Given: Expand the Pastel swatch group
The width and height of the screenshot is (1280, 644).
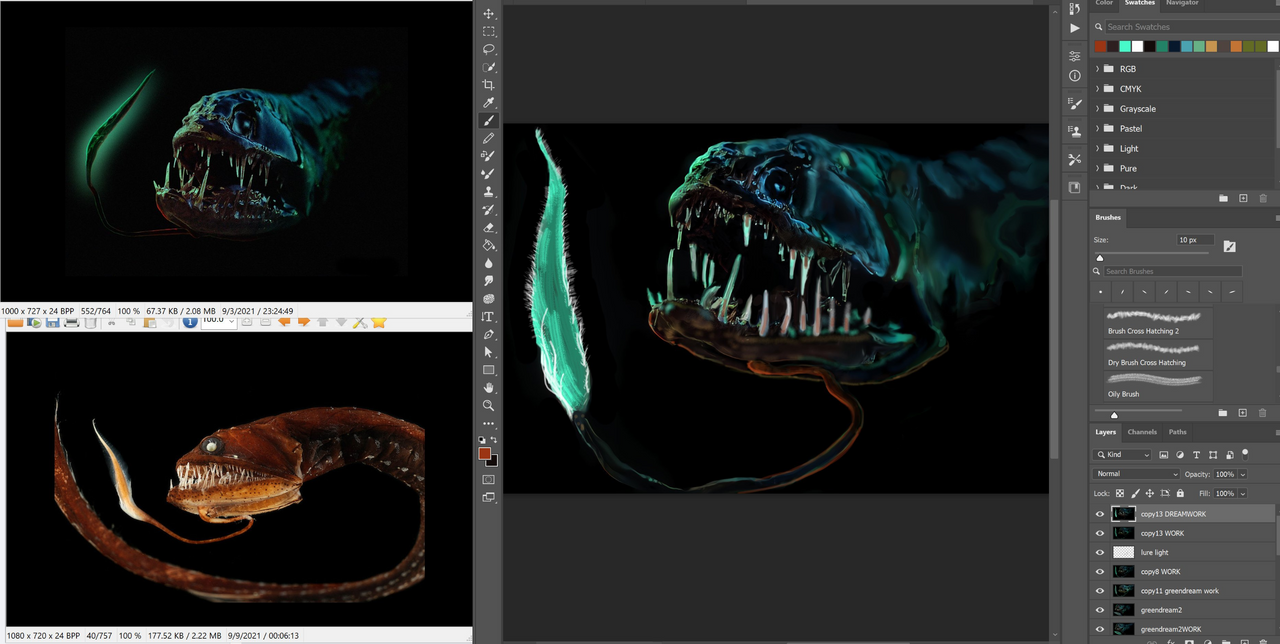Looking at the screenshot, I should (1098, 129).
